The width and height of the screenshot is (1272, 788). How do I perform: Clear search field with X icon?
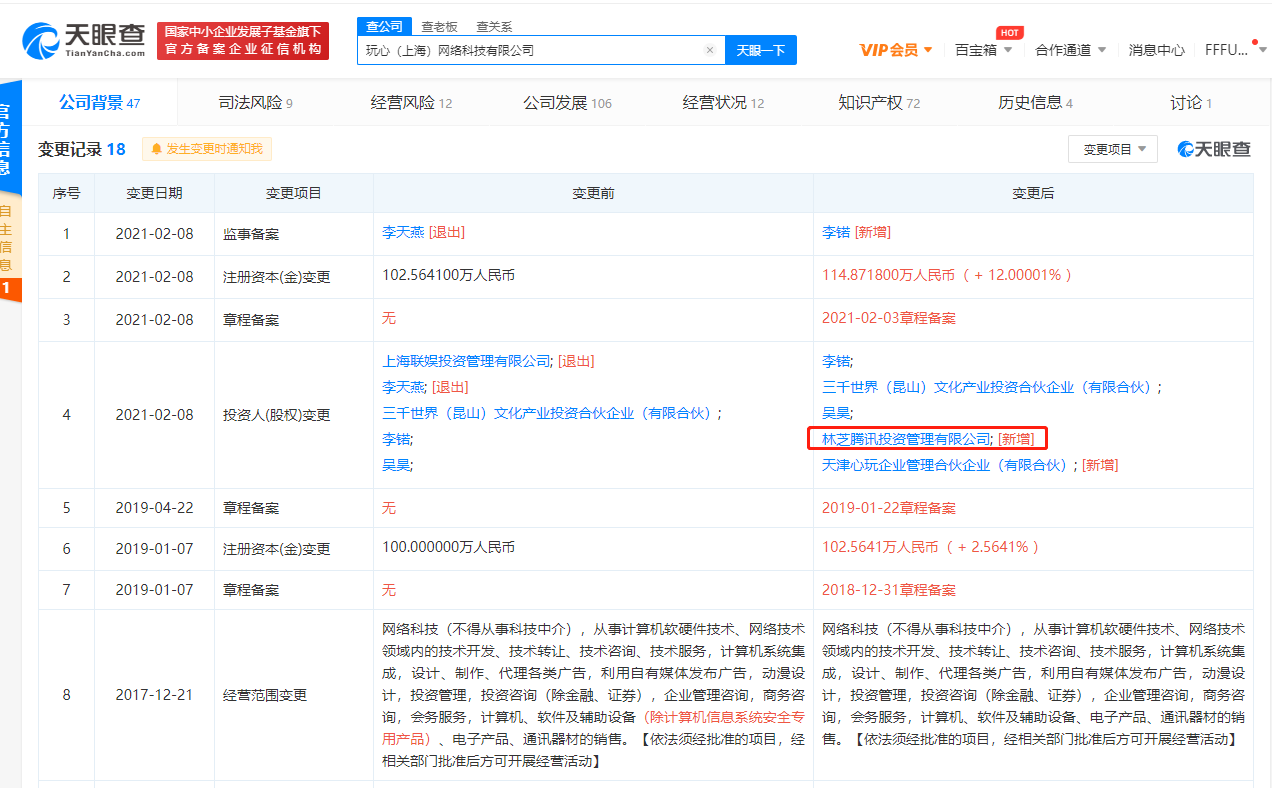point(709,50)
